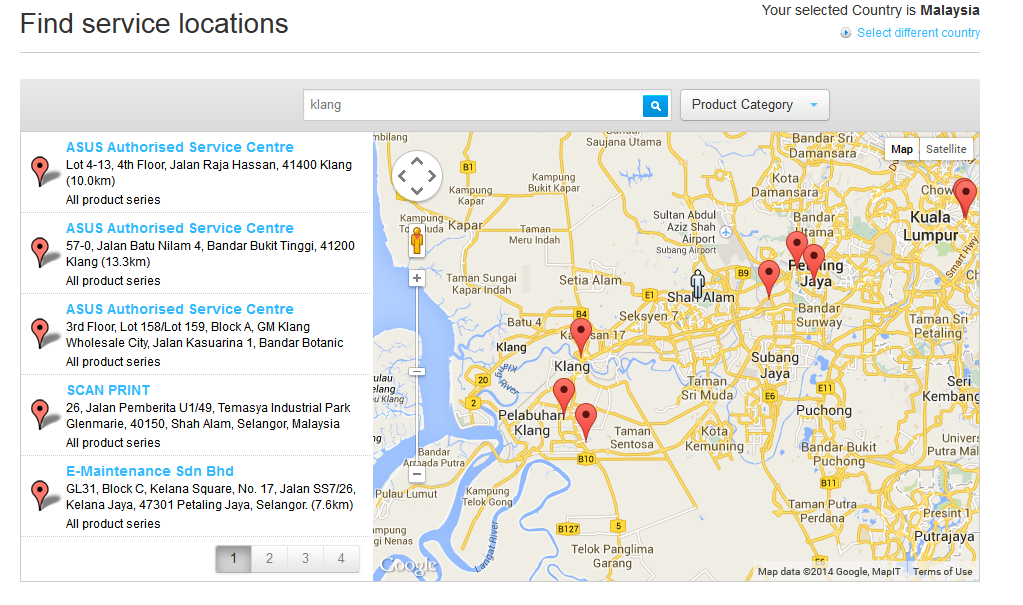
Task: Go to results page 2
Action: click(269, 559)
